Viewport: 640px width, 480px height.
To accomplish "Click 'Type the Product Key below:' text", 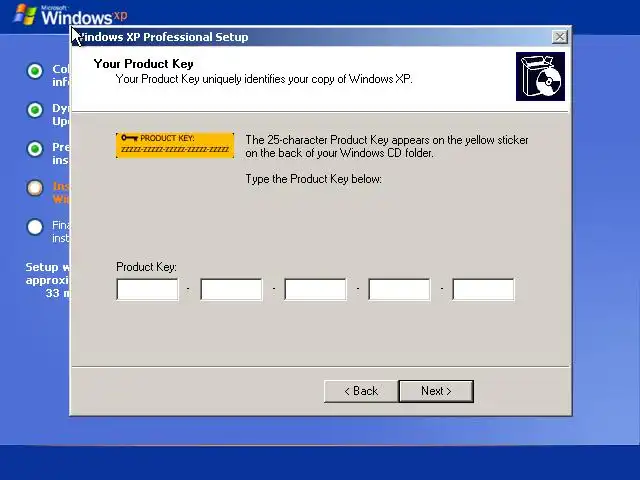I will coord(313,179).
